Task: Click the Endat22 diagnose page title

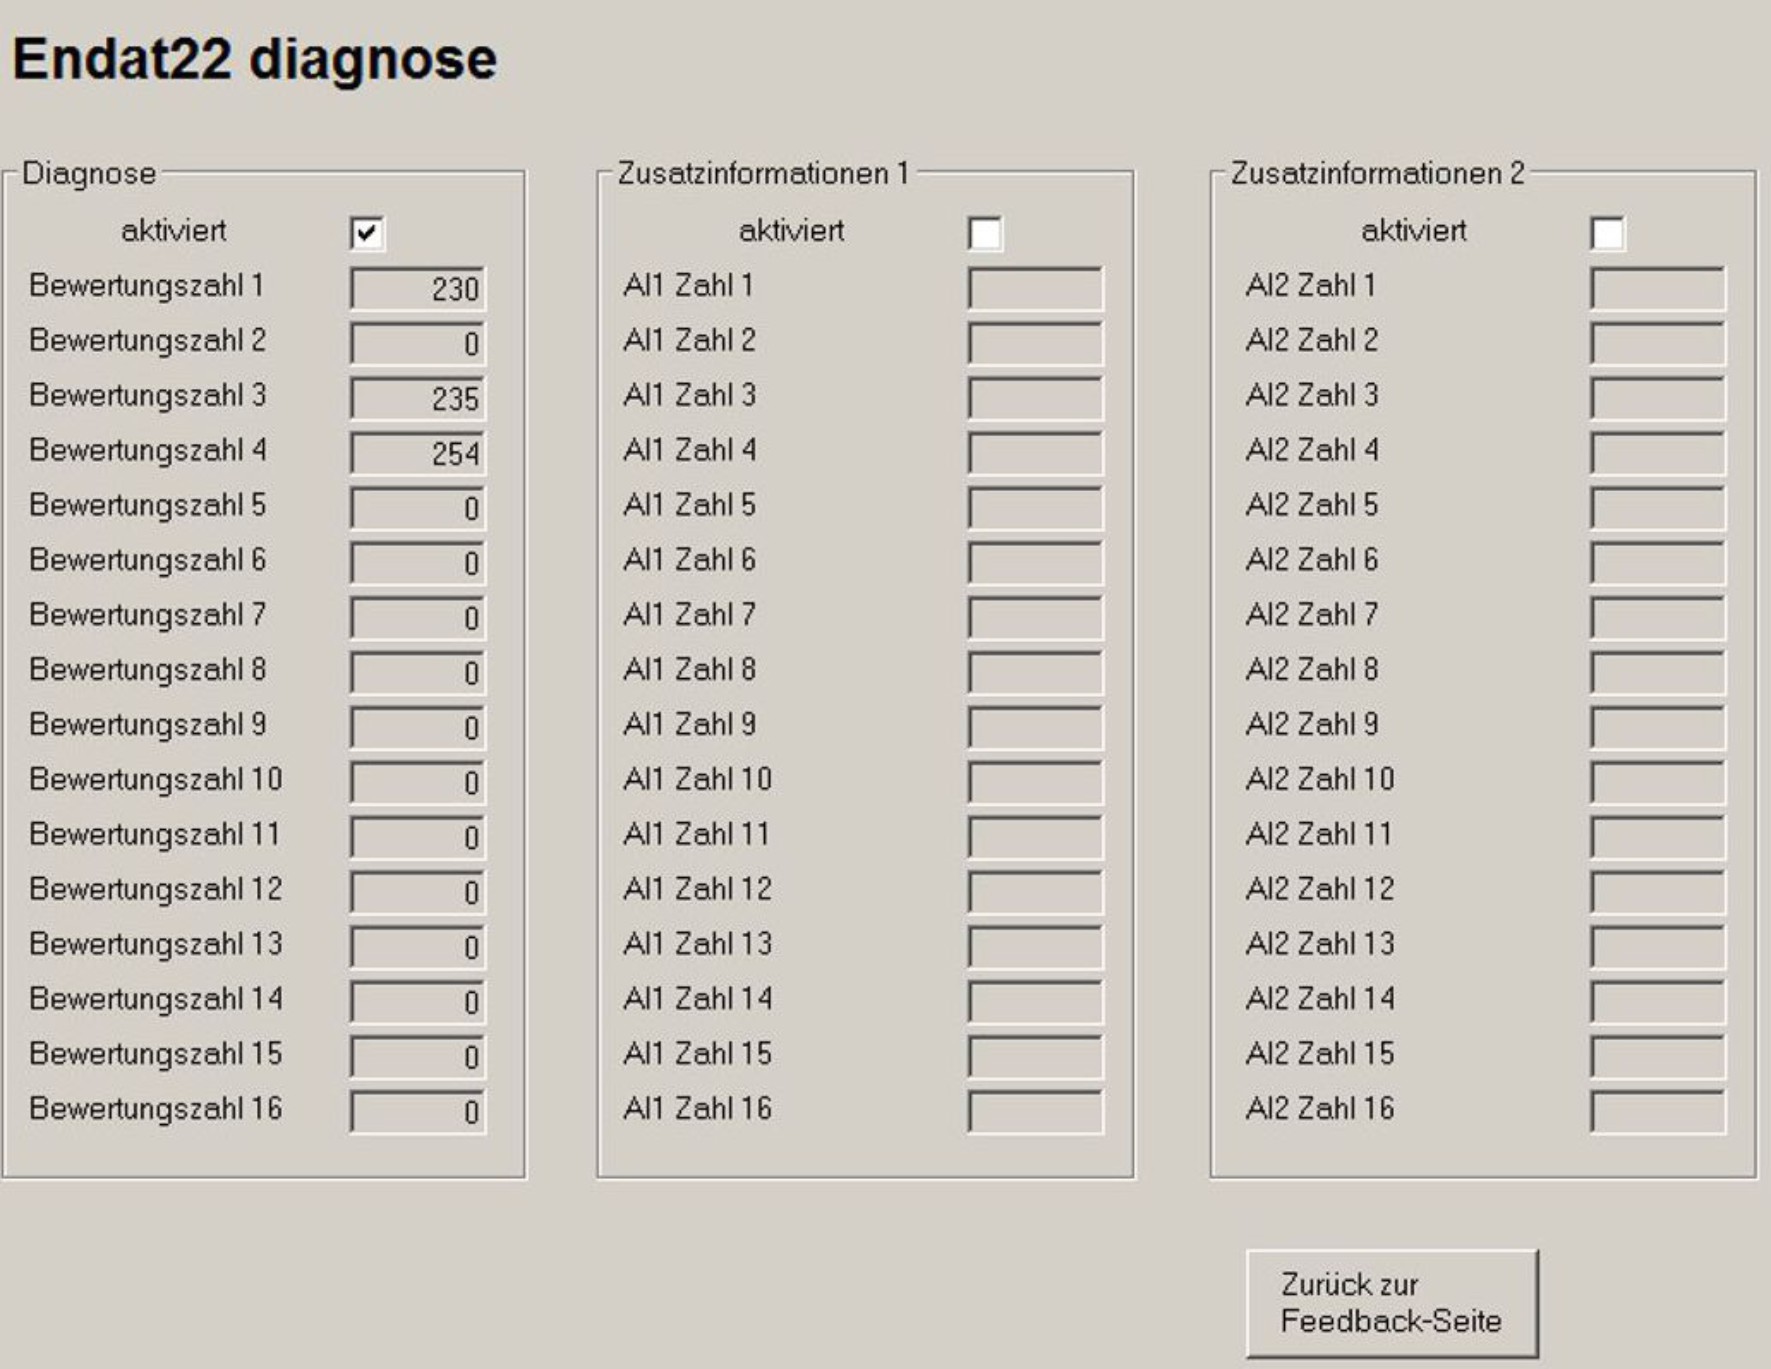Action: (254, 59)
